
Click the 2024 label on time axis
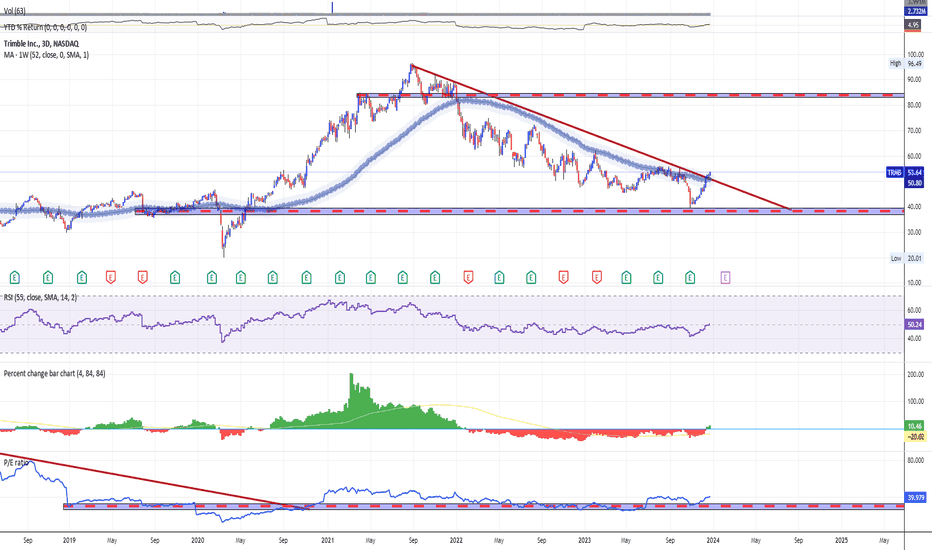point(713,540)
